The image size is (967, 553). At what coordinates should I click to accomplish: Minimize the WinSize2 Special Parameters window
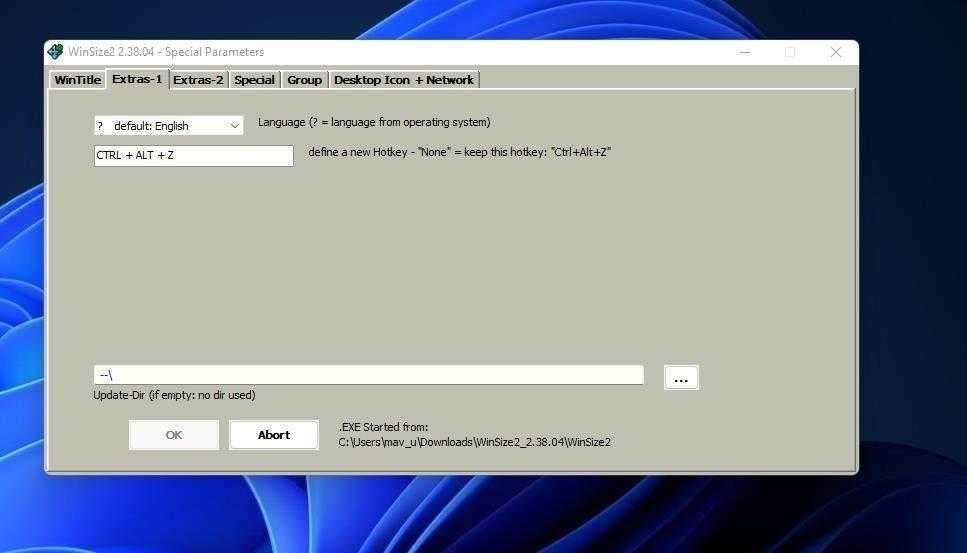[x=745, y=52]
